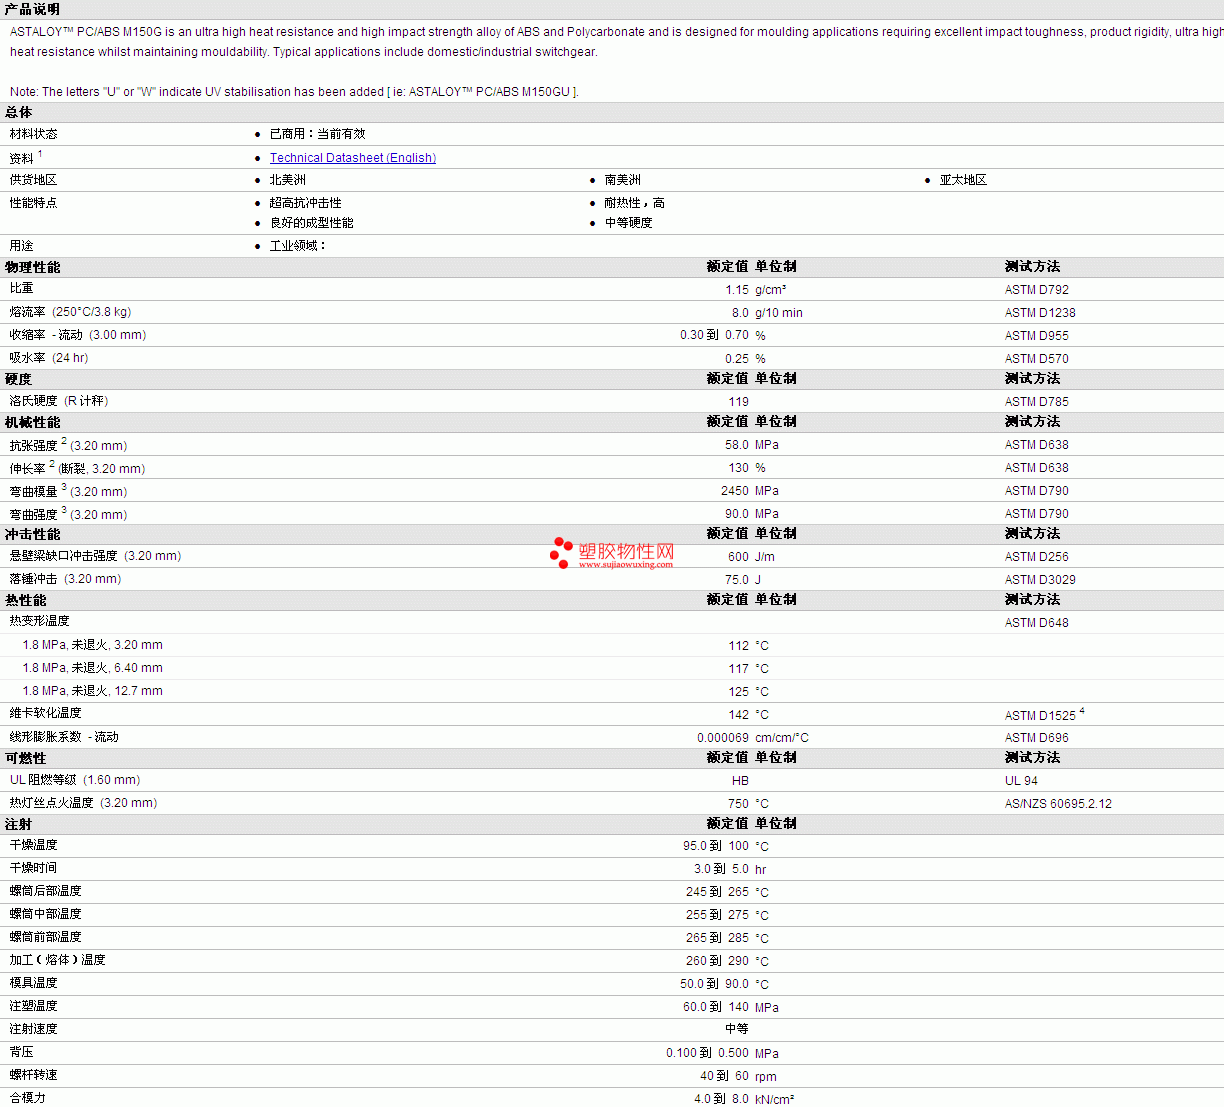Click the 材料状态 row label
The width and height of the screenshot is (1224, 1107).
(34, 134)
